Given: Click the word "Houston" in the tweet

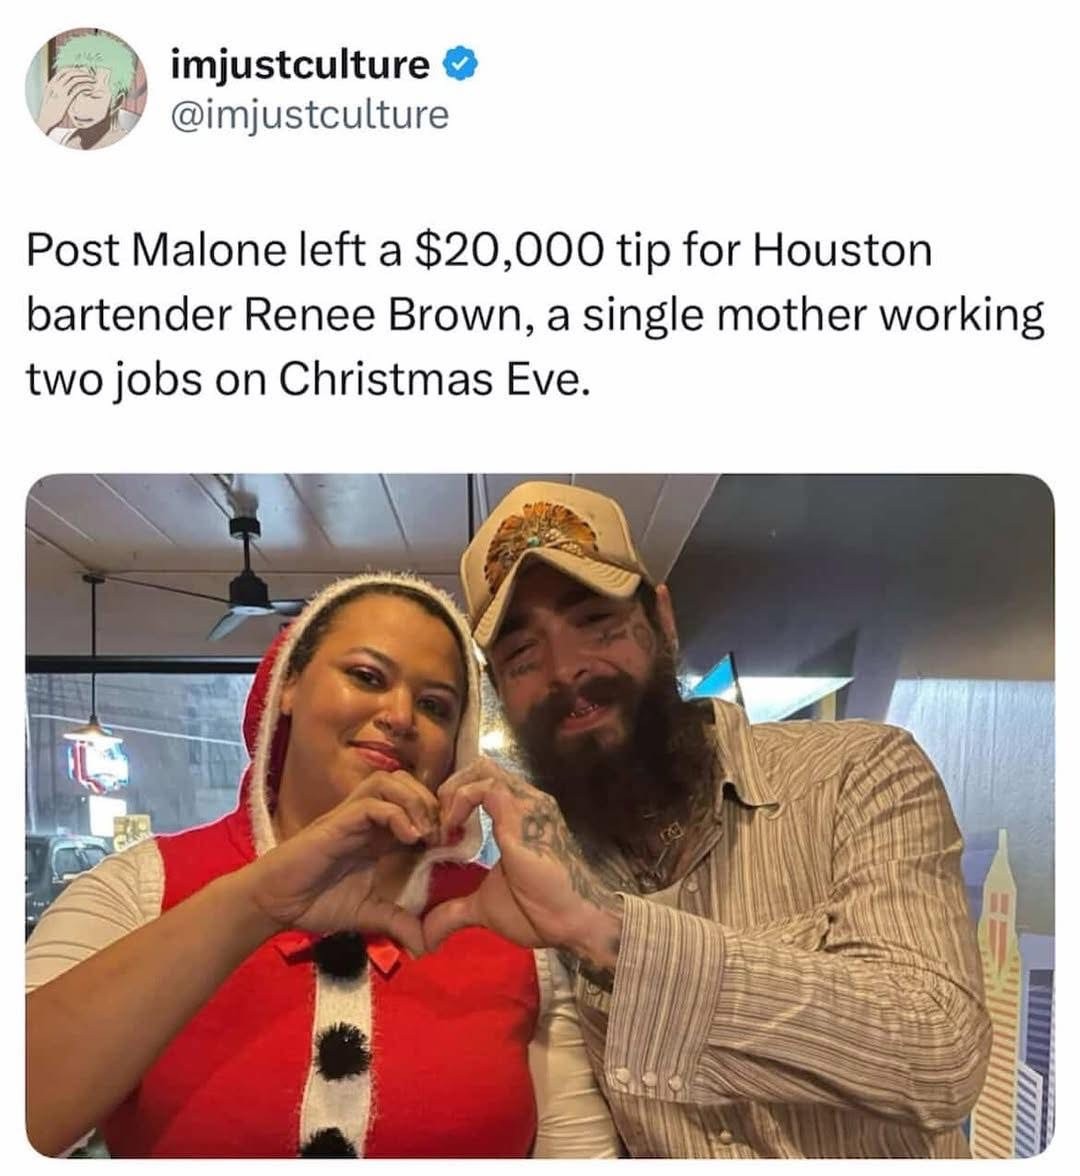Looking at the screenshot, I should [843, 249].
